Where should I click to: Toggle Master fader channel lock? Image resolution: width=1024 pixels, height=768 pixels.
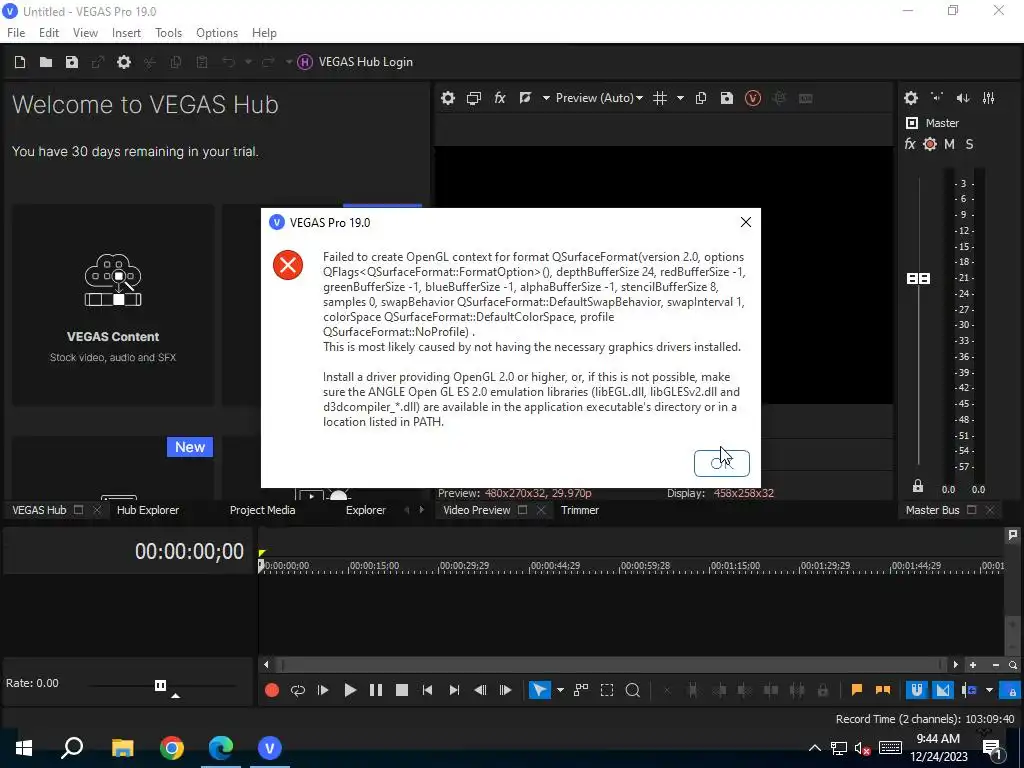[918, 486]
